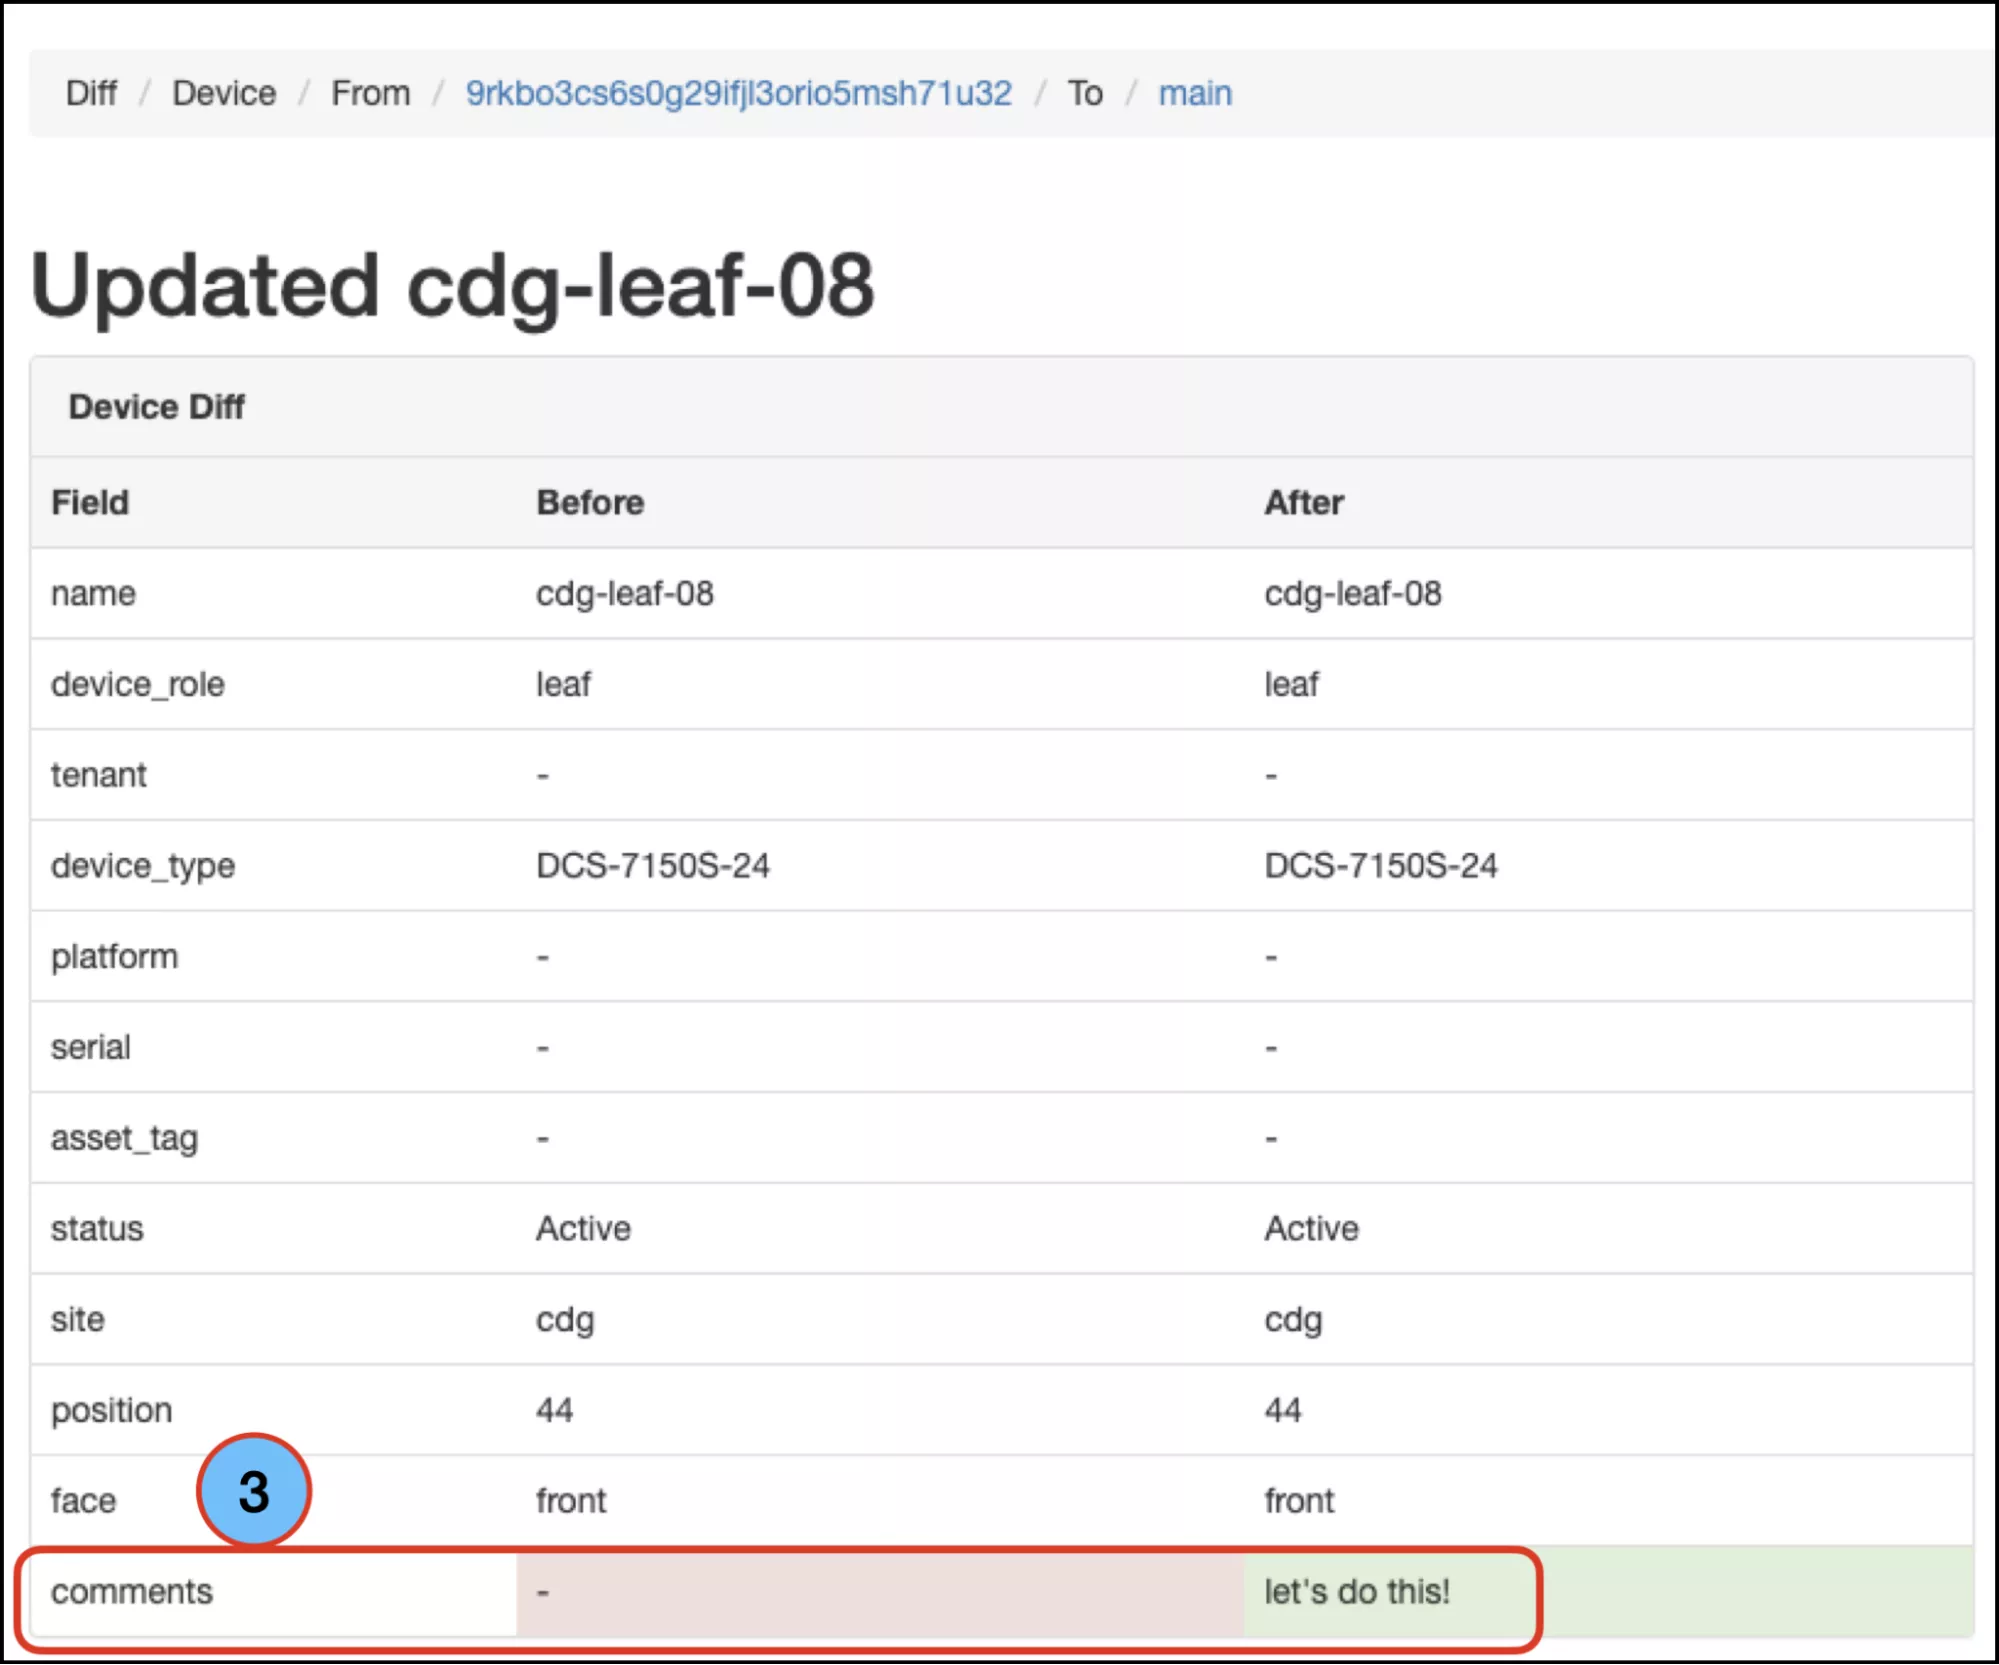Select the comments field row label
Screen dimensions: 1999x1665
(x=132, y=1591)
